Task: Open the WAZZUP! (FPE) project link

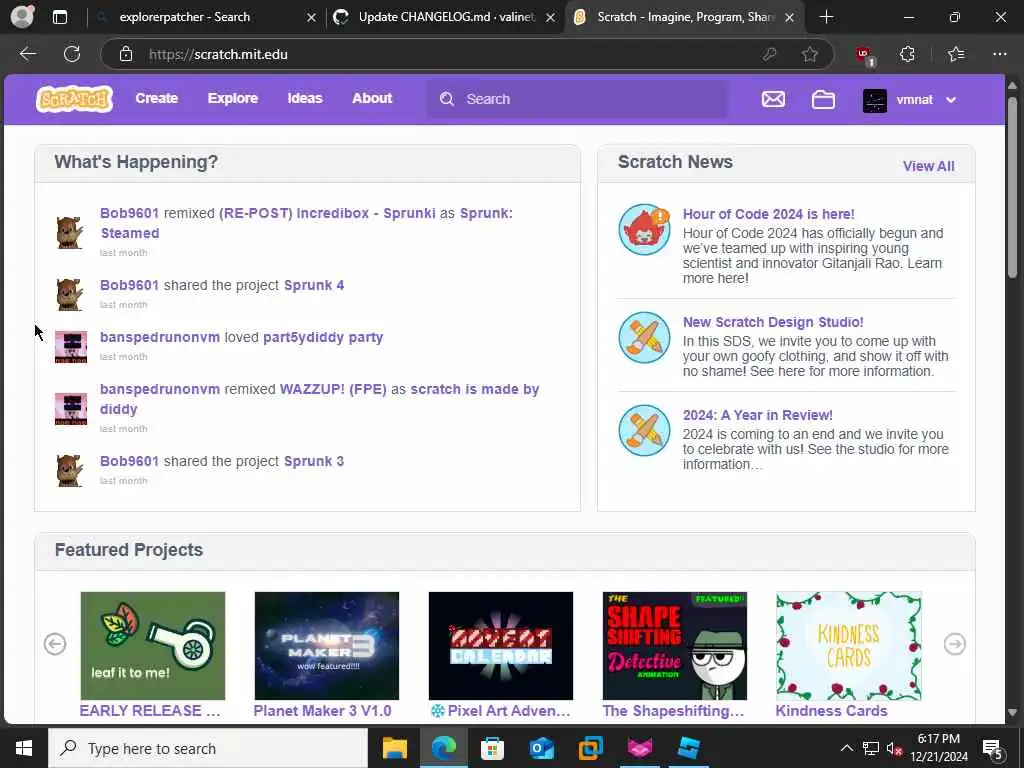Action: (333, 390)
